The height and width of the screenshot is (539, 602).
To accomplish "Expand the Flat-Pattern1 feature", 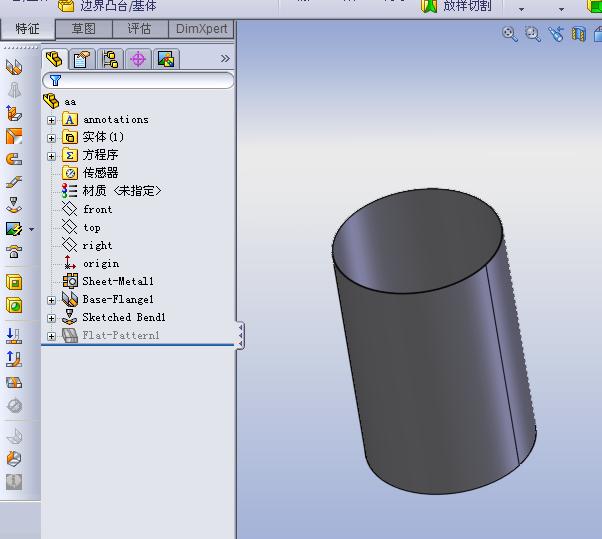I will 51,336.
